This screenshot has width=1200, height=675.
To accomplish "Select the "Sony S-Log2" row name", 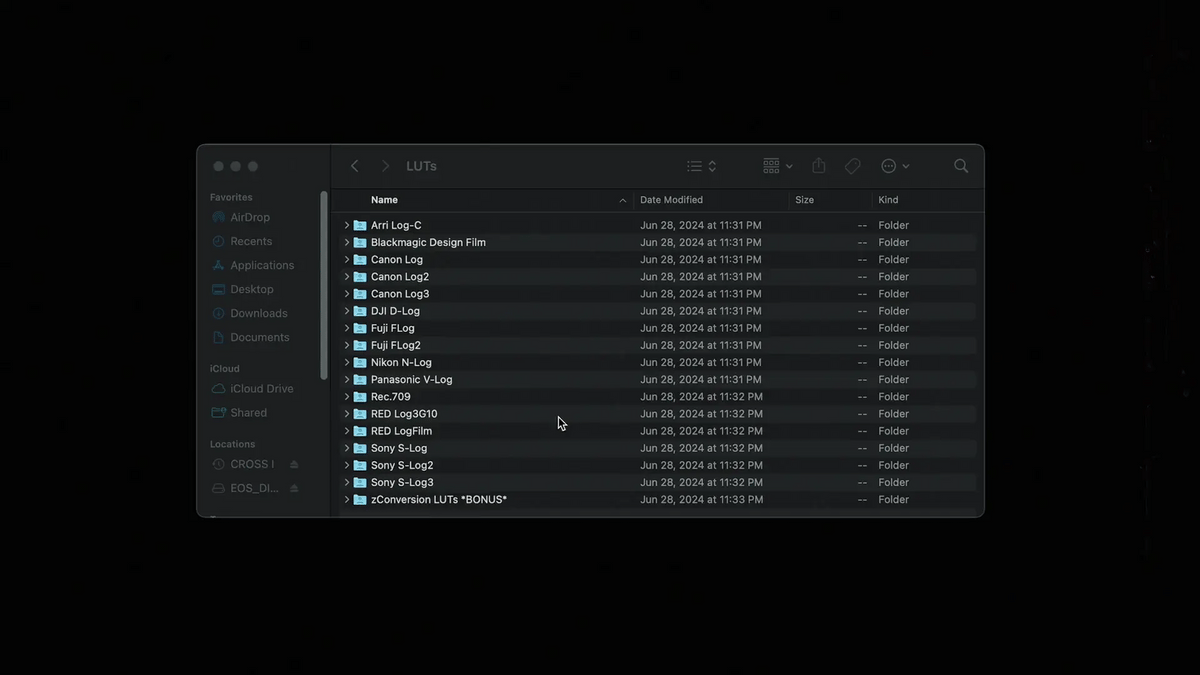I will [402, 465].
